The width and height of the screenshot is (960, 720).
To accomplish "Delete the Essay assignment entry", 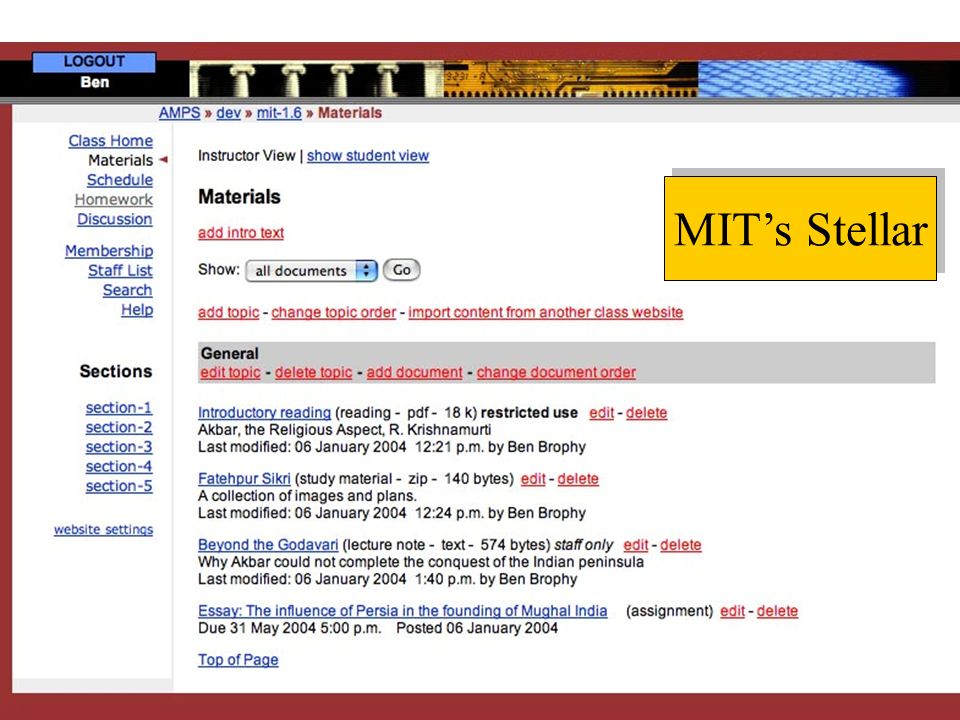I will click(x=778, y=611).
